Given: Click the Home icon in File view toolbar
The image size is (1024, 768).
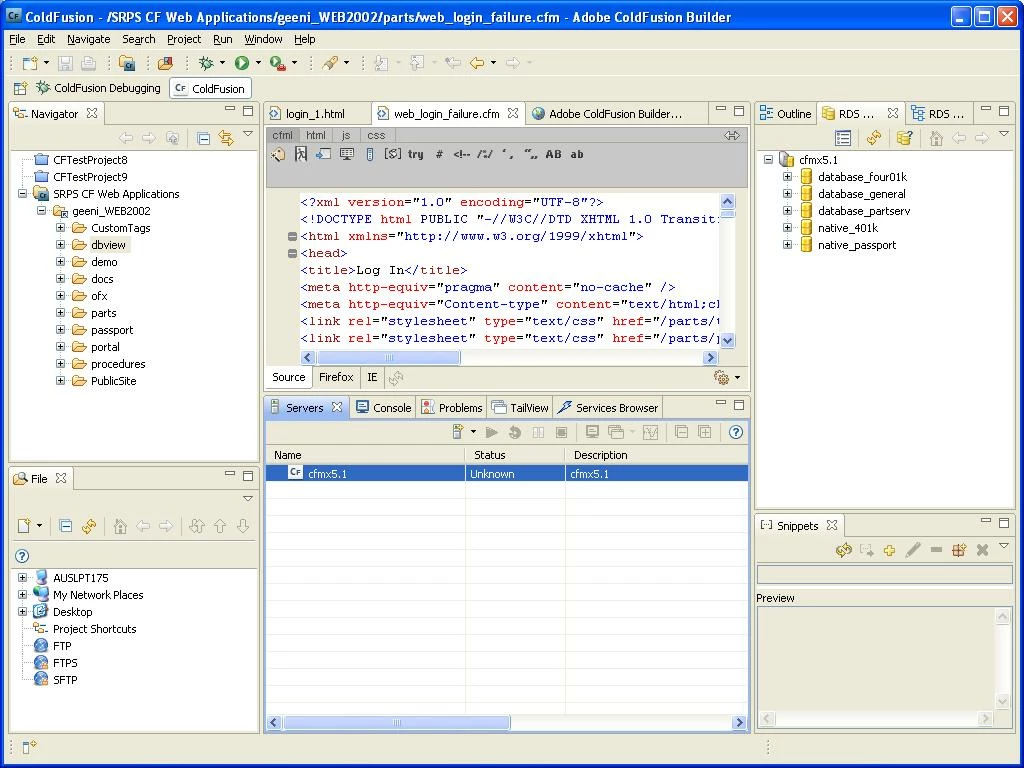Looking at the screenshot, I should click(x=120, y=526).
